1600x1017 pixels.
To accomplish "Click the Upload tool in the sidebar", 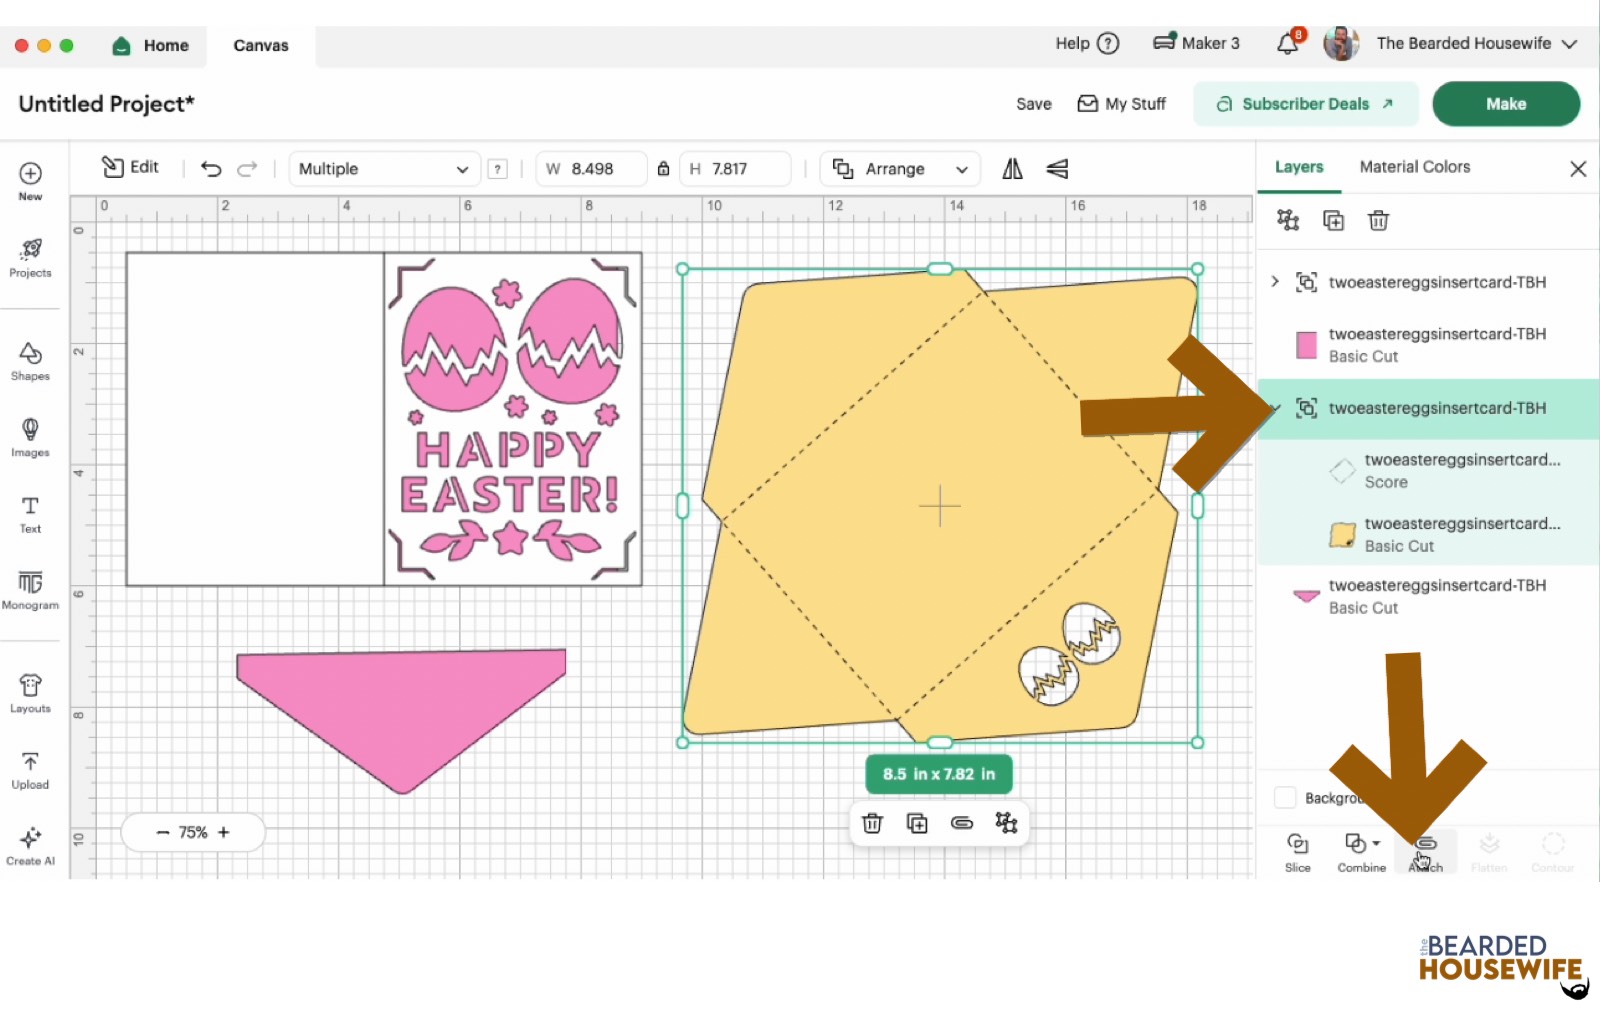I will pyautogui.click(x=30, y=768).
